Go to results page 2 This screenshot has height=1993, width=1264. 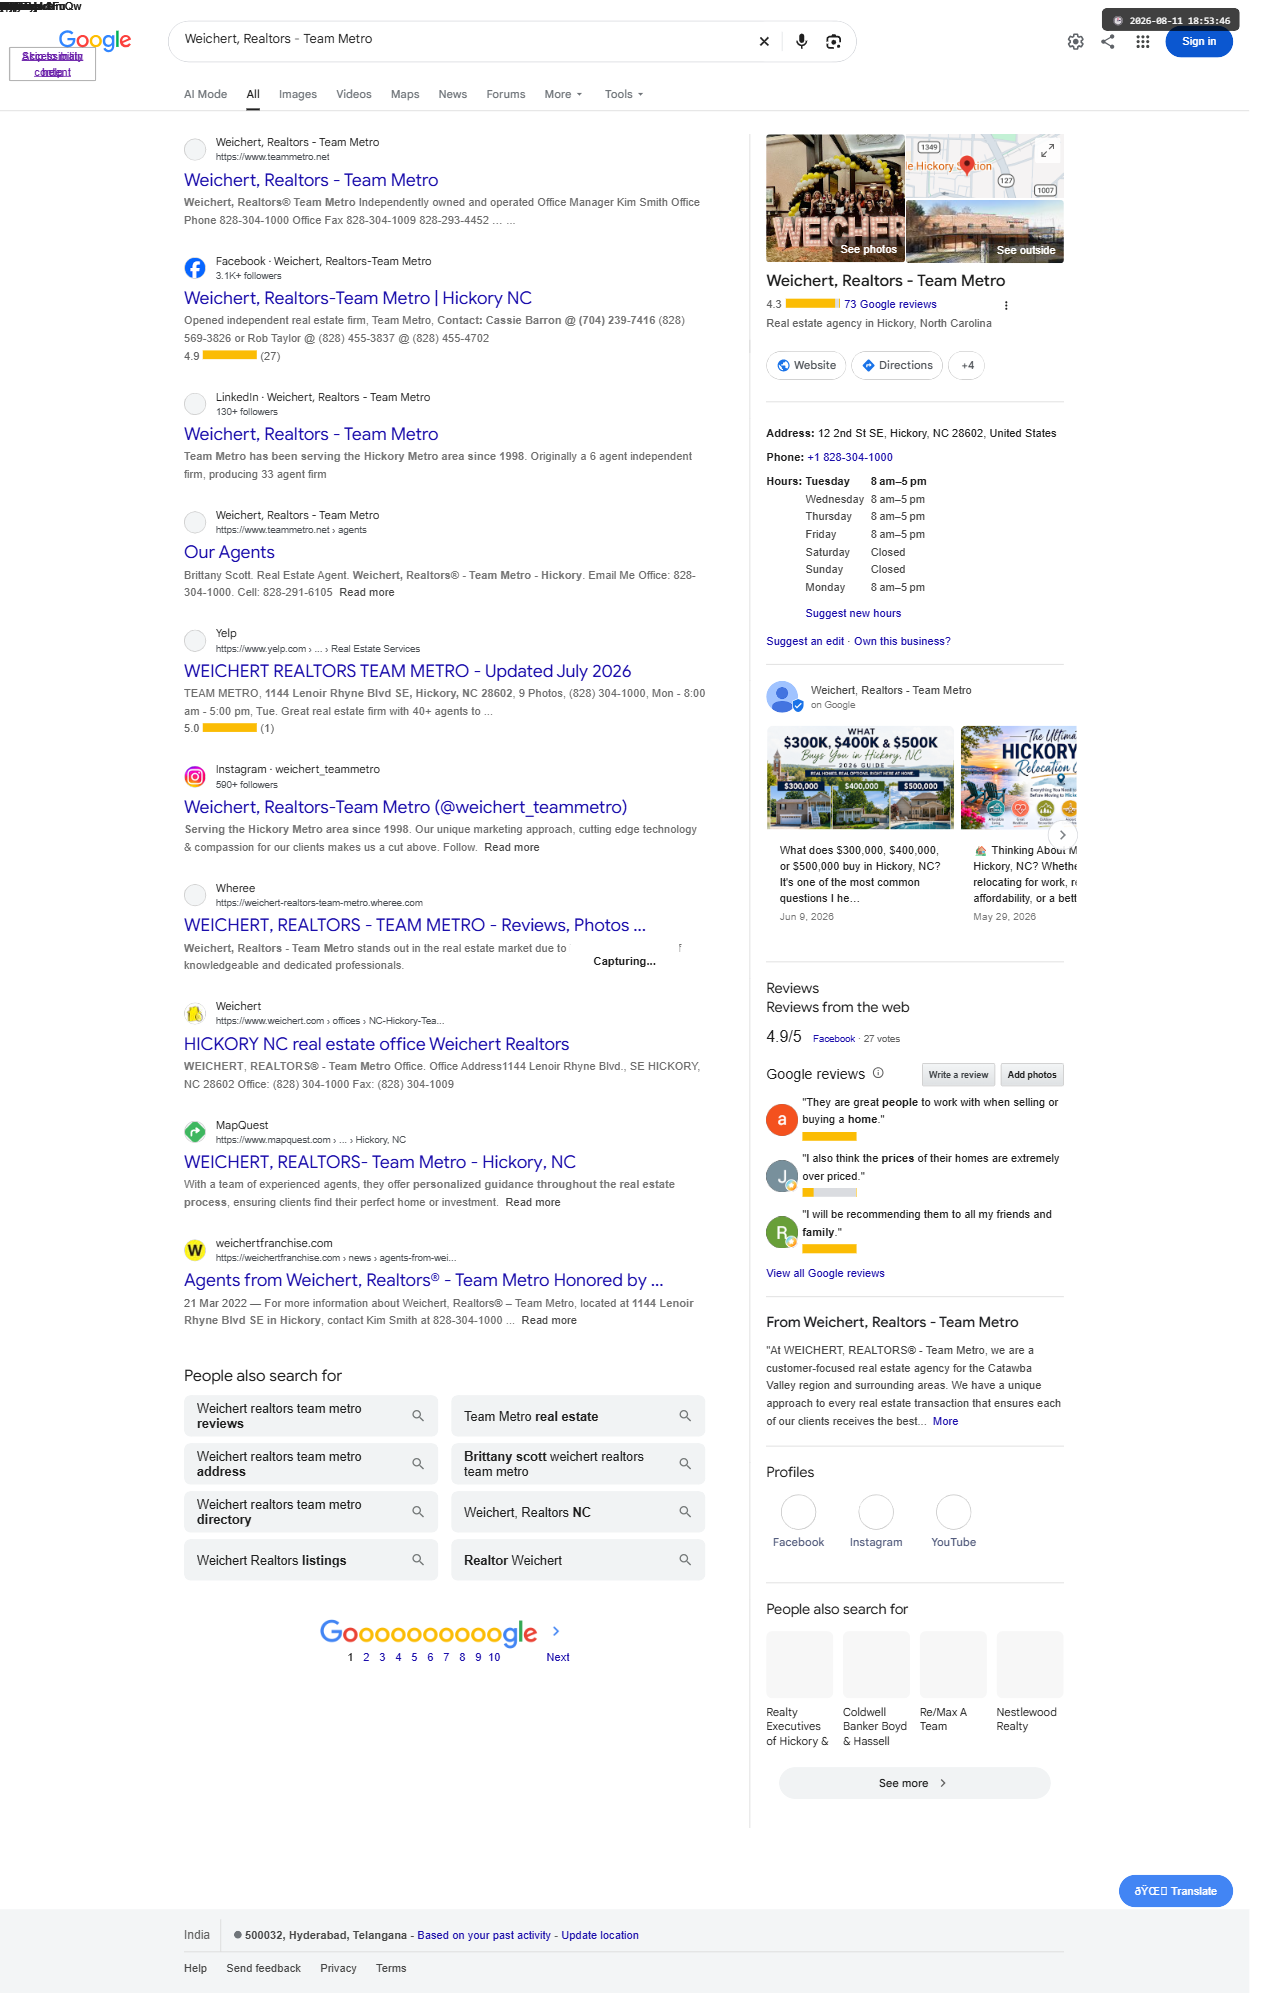coord(366,1658)
